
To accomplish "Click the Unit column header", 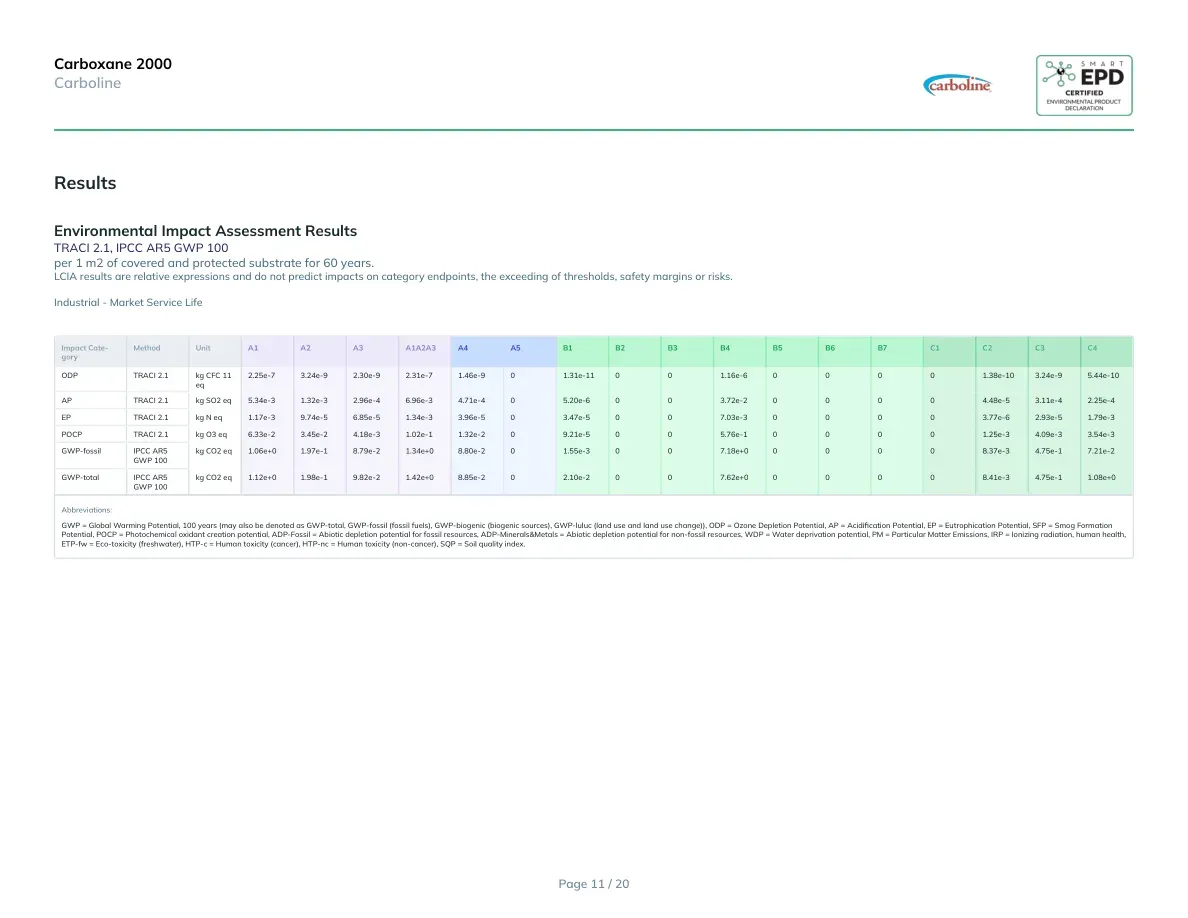I will point(203,348).
